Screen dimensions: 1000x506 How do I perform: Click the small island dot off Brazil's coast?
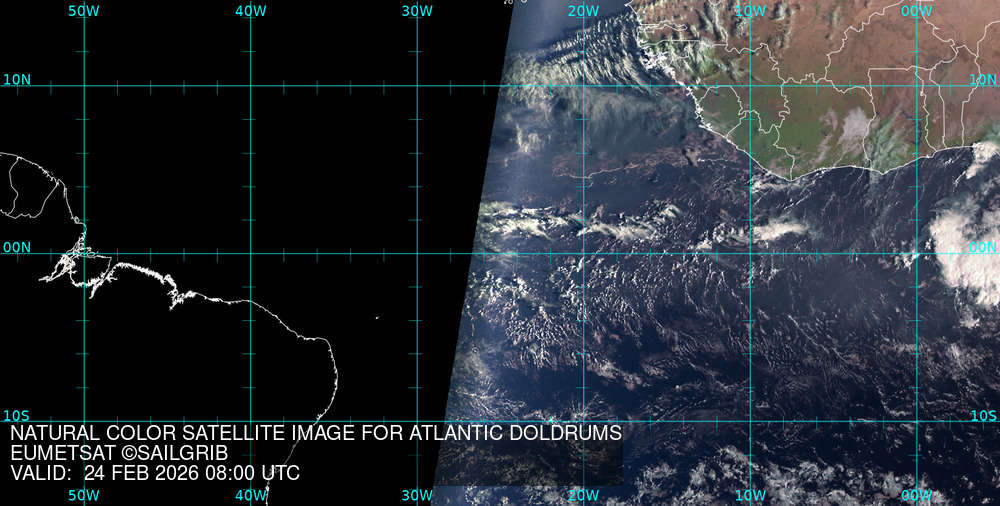tap(377, 319)
